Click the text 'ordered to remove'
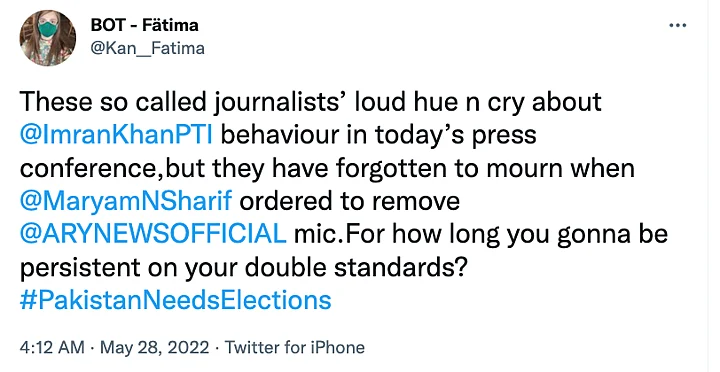 click(349, 201)
